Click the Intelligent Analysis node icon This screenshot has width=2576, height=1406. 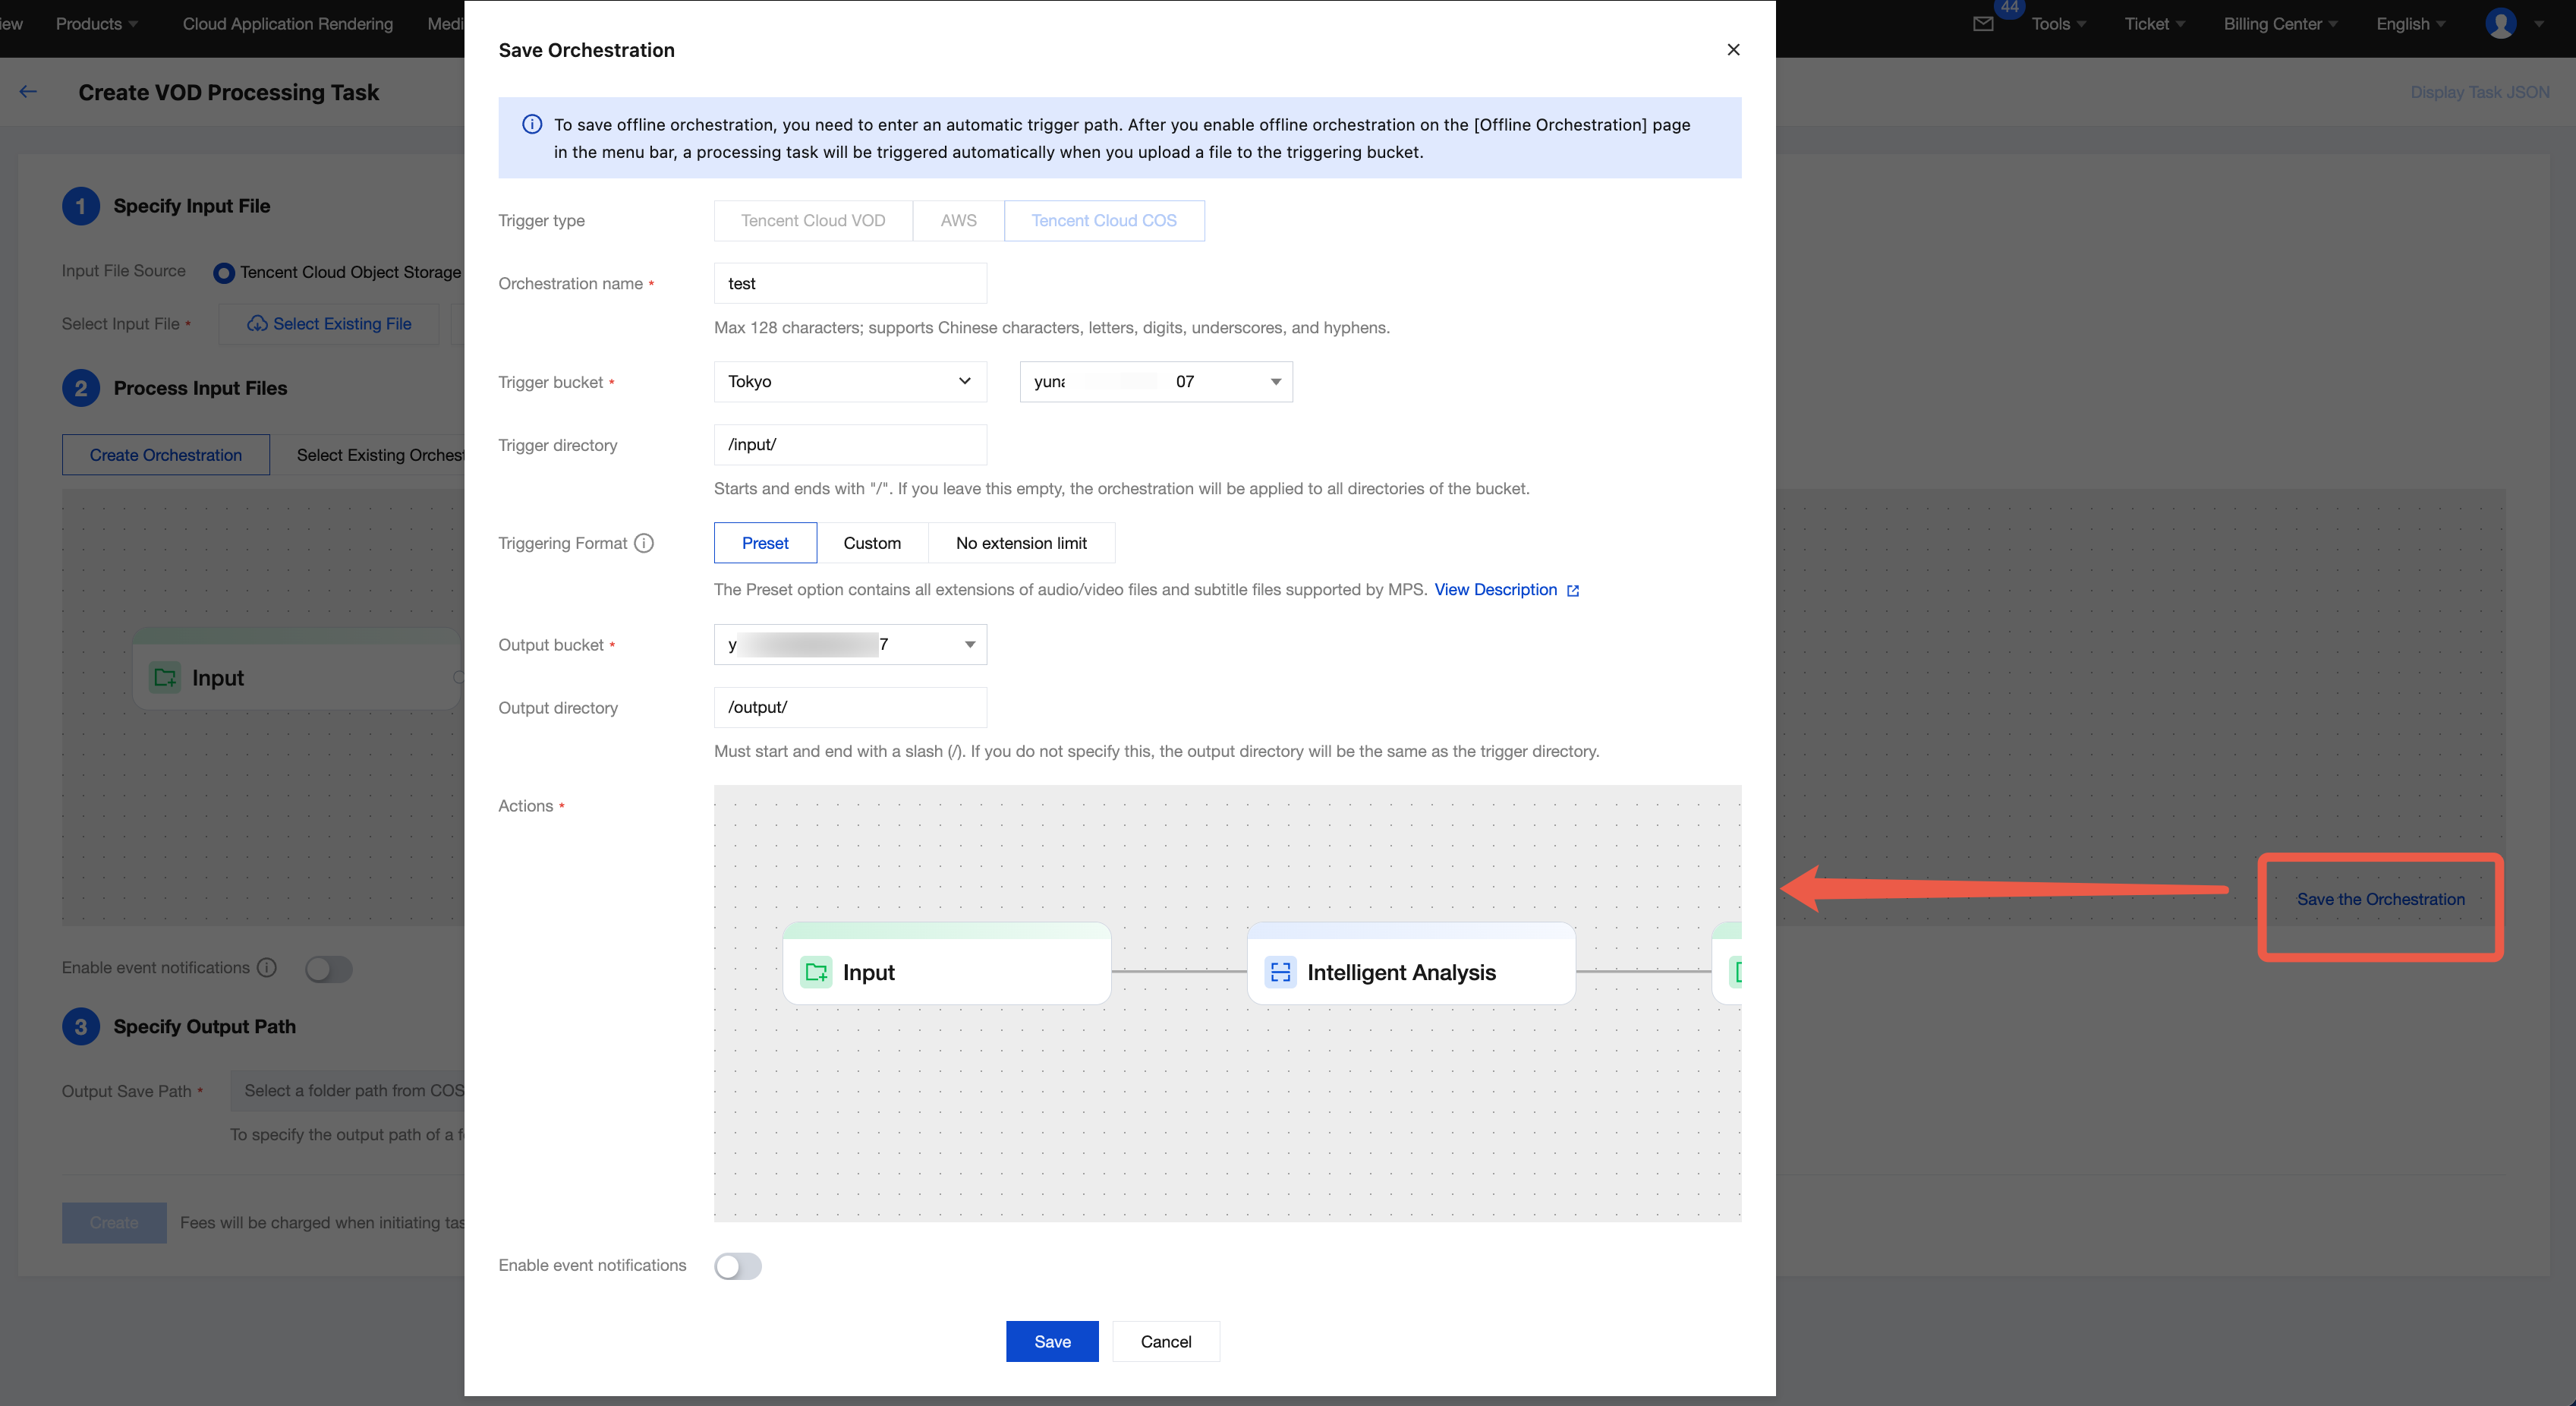click(x=1280, y=972)
